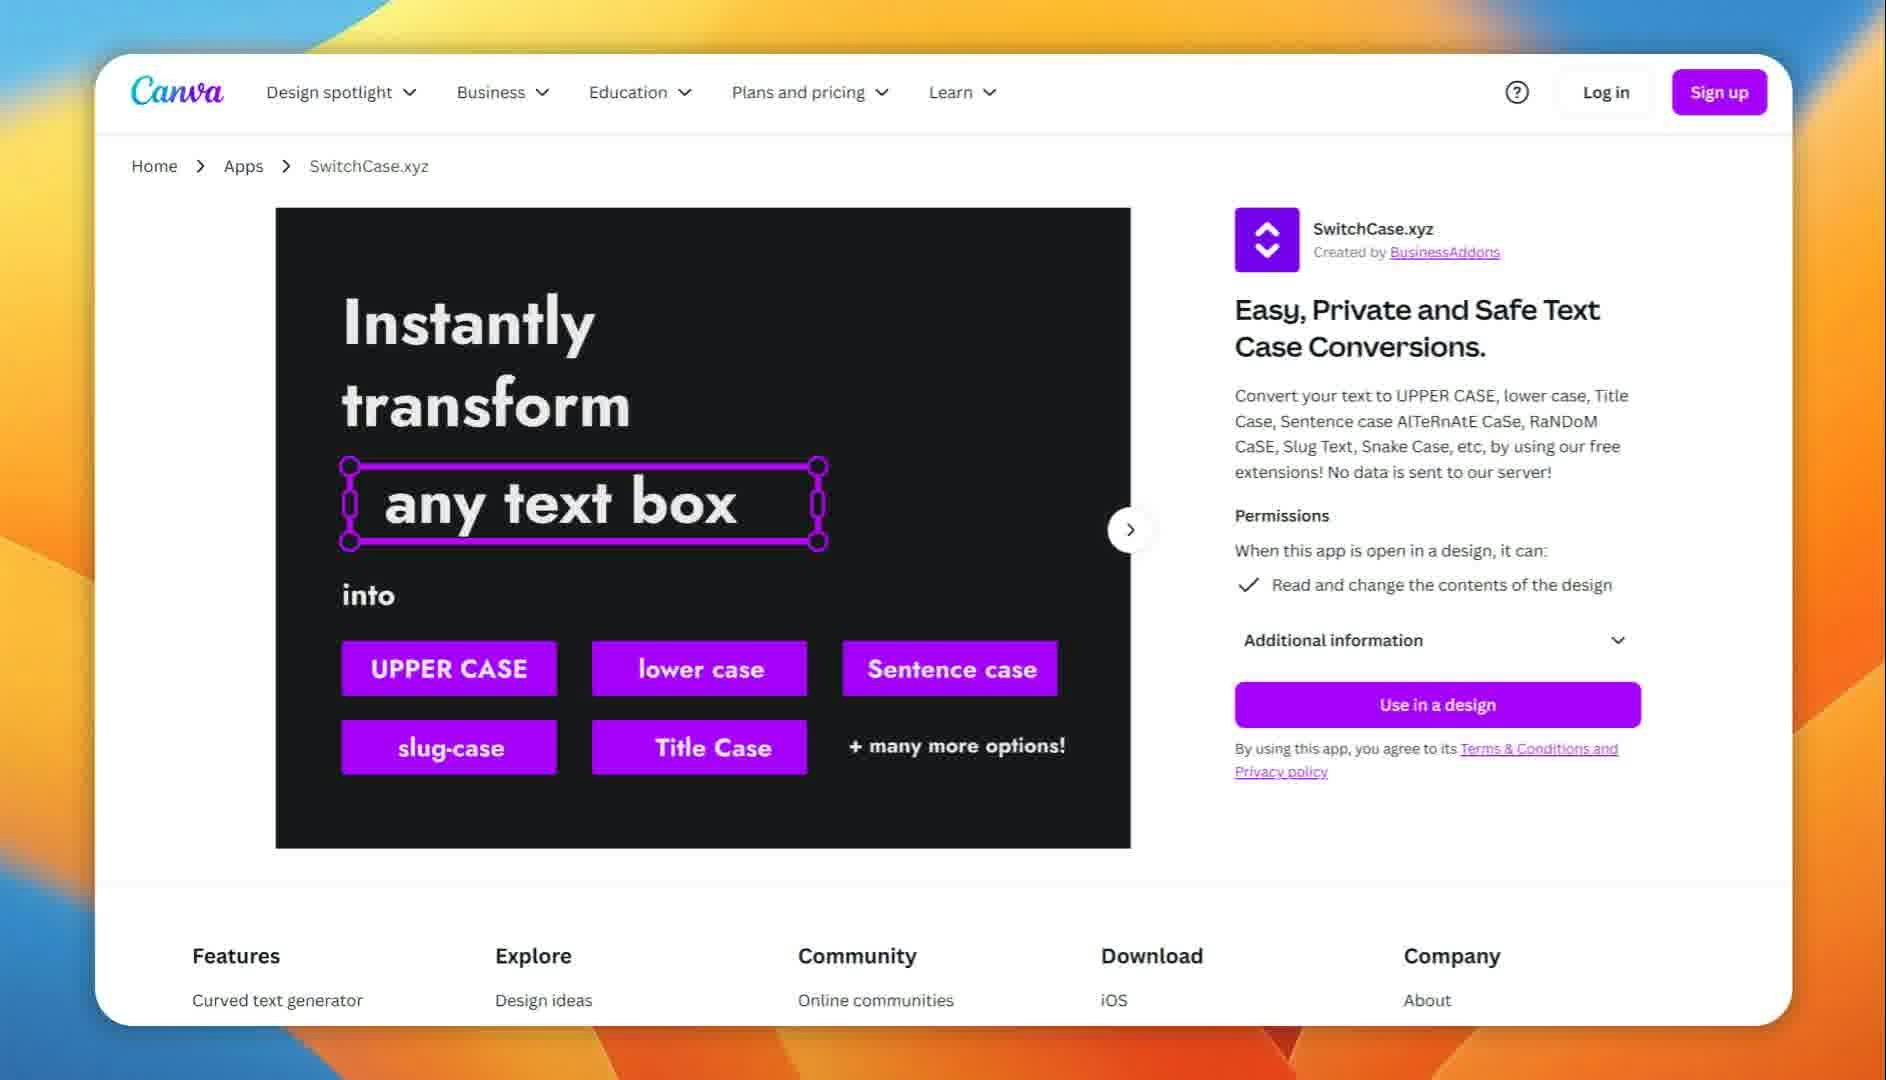This screenshot has height=1080, width=1886.
Task: Go to next slide with arrow button
Action: coord(1130,530)
